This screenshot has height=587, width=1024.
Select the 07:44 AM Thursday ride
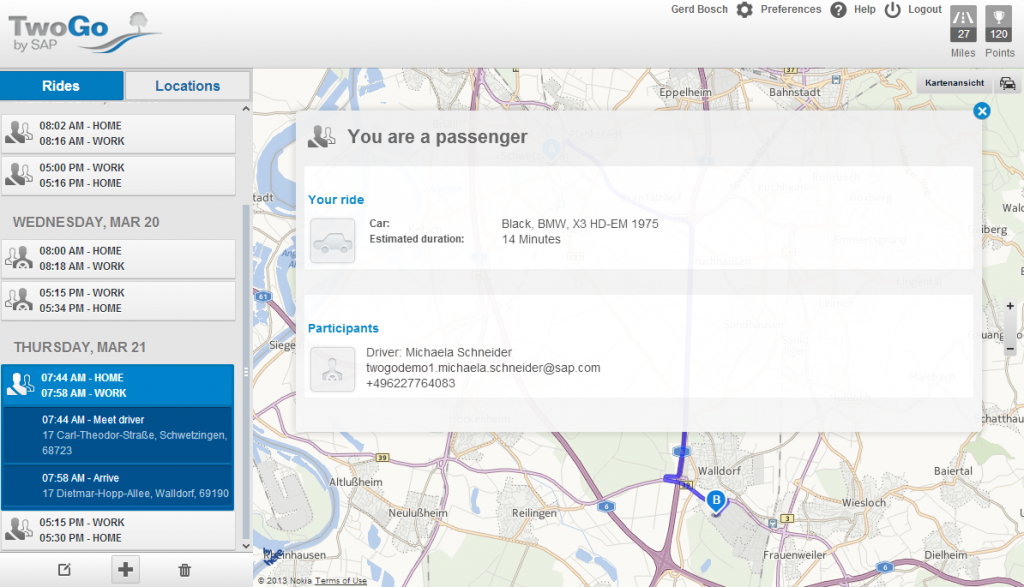(x=118, y=385)
